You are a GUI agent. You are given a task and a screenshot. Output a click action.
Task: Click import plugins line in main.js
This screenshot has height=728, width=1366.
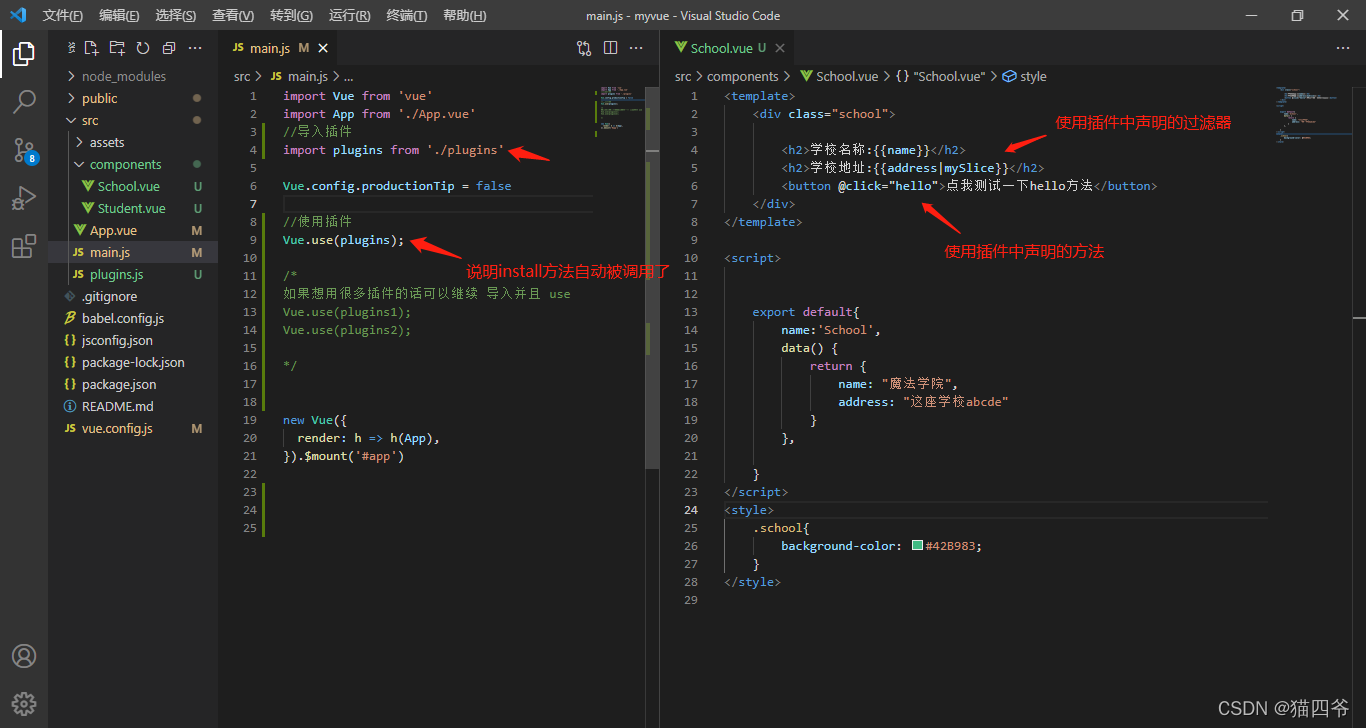click(394, 150)
